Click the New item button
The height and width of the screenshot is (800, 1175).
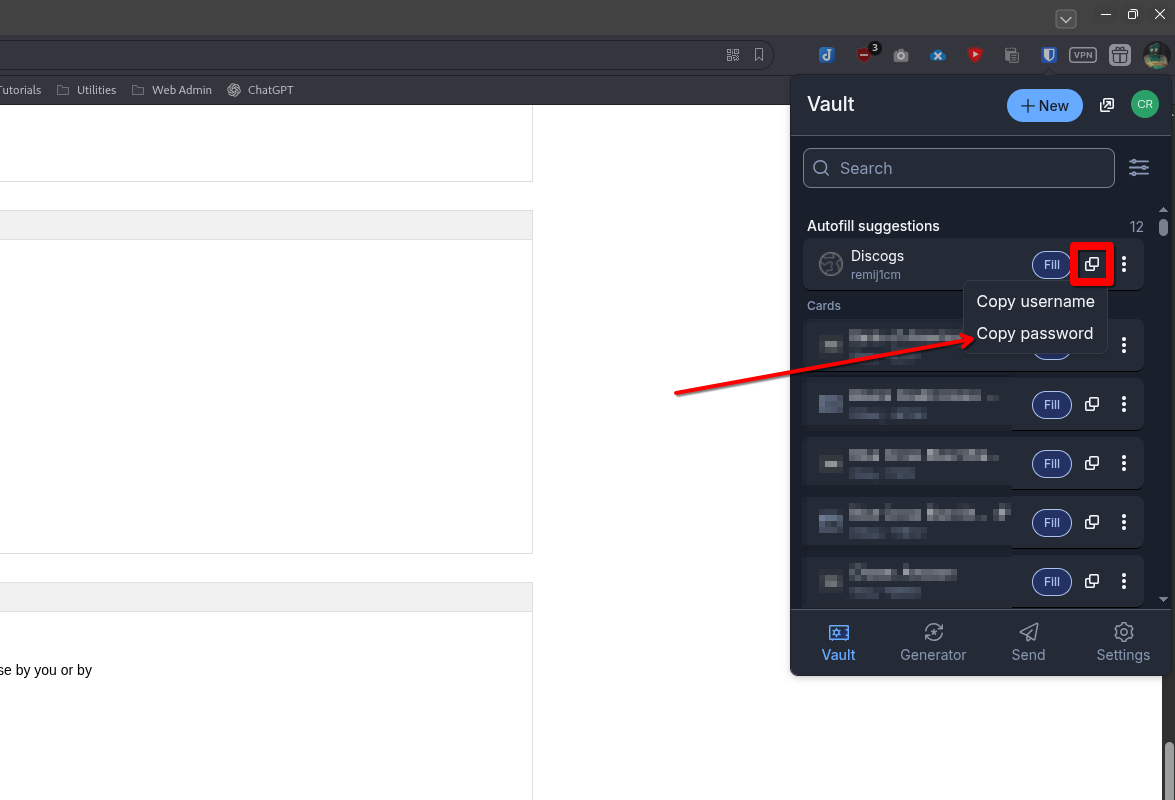[x=1044, y=105]
